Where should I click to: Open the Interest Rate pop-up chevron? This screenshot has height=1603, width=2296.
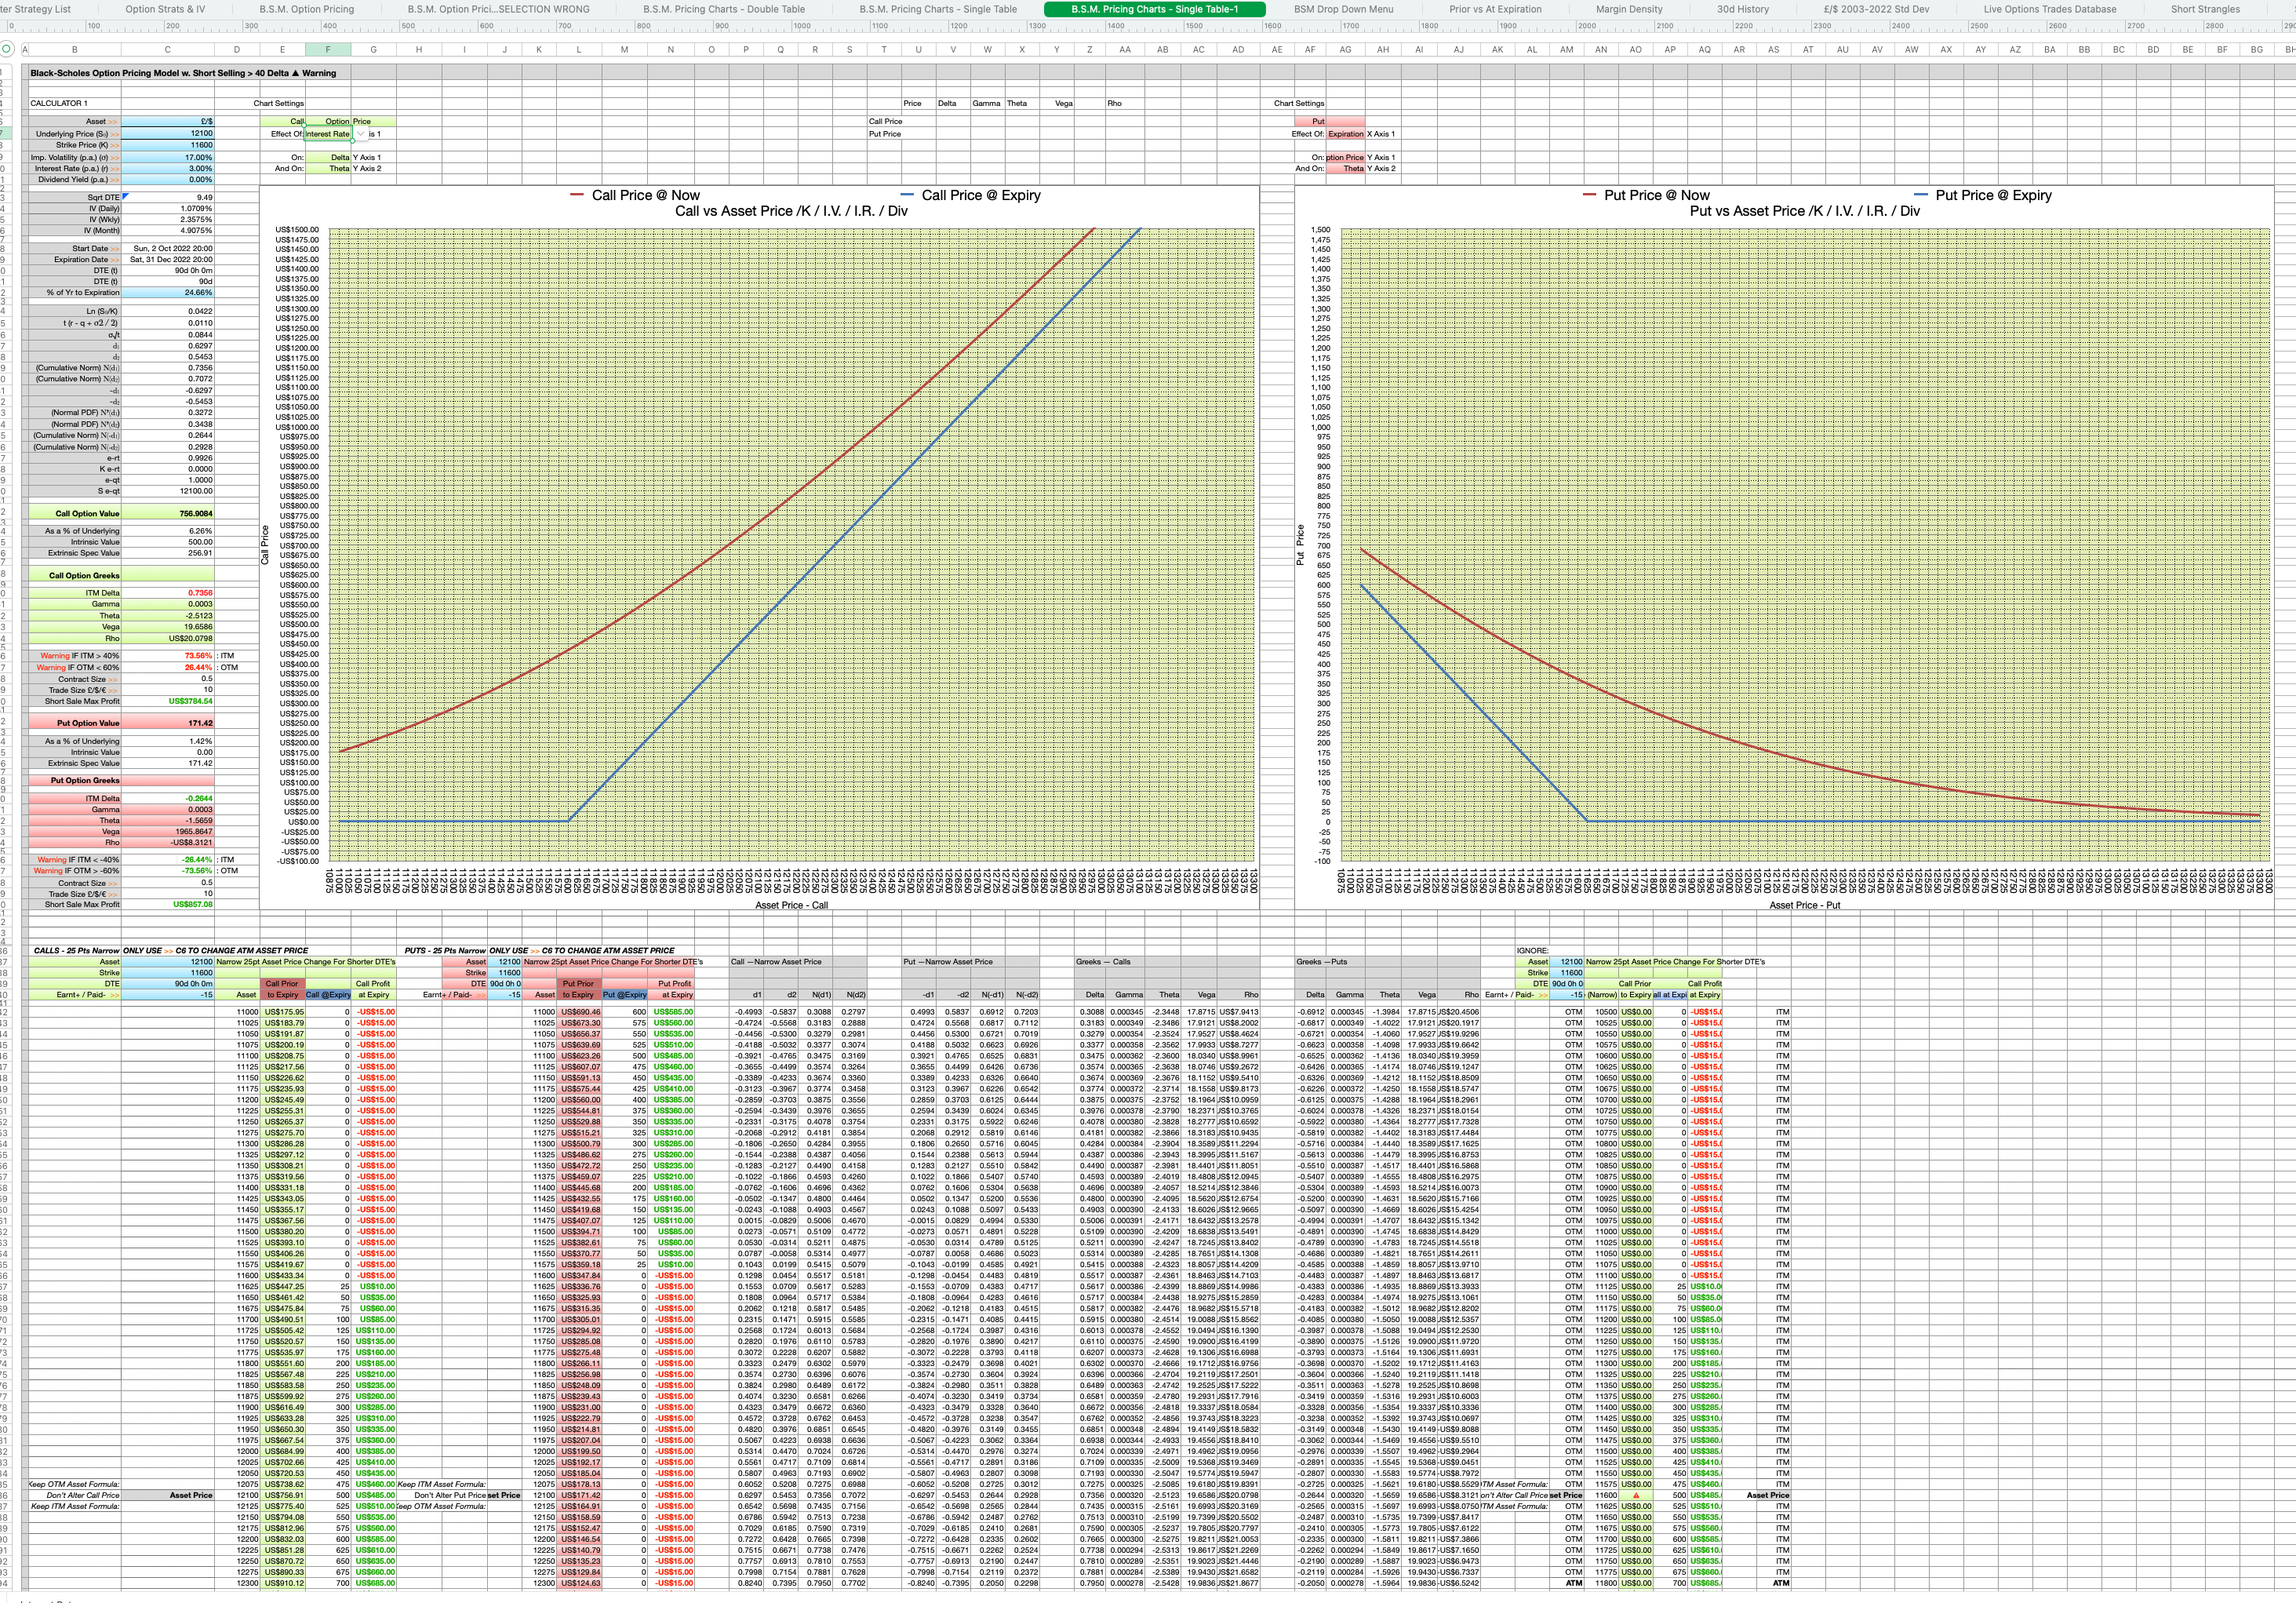pos(361,134)
